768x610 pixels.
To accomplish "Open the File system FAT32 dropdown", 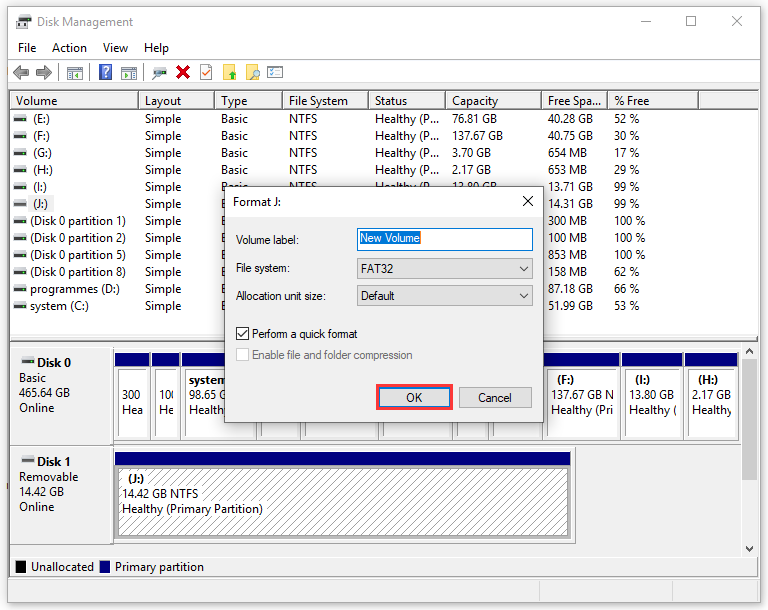I will (x=444, y=268).
